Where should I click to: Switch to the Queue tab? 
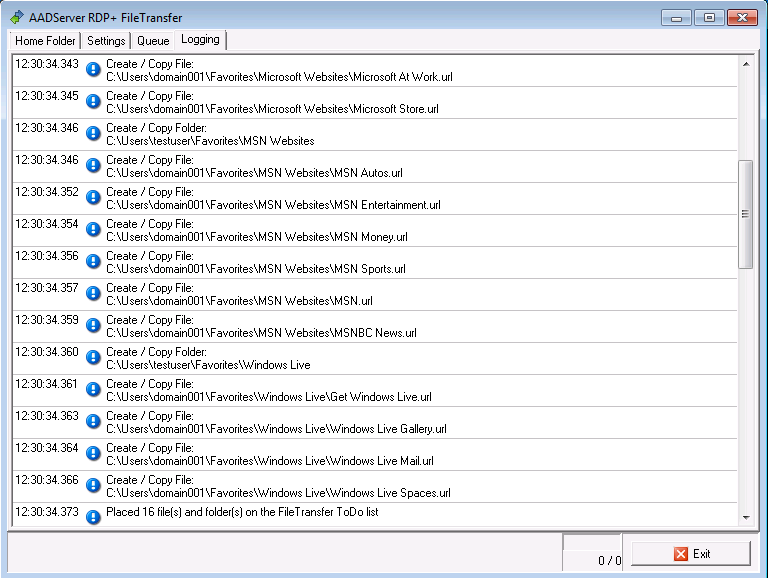coord(153,41)
